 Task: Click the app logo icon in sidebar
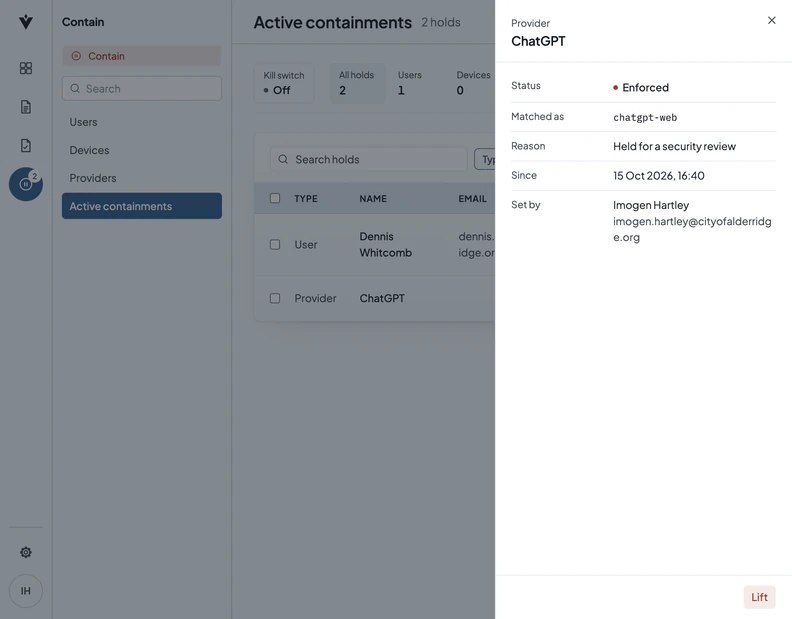pyautogui.click(x=26, y=22)
